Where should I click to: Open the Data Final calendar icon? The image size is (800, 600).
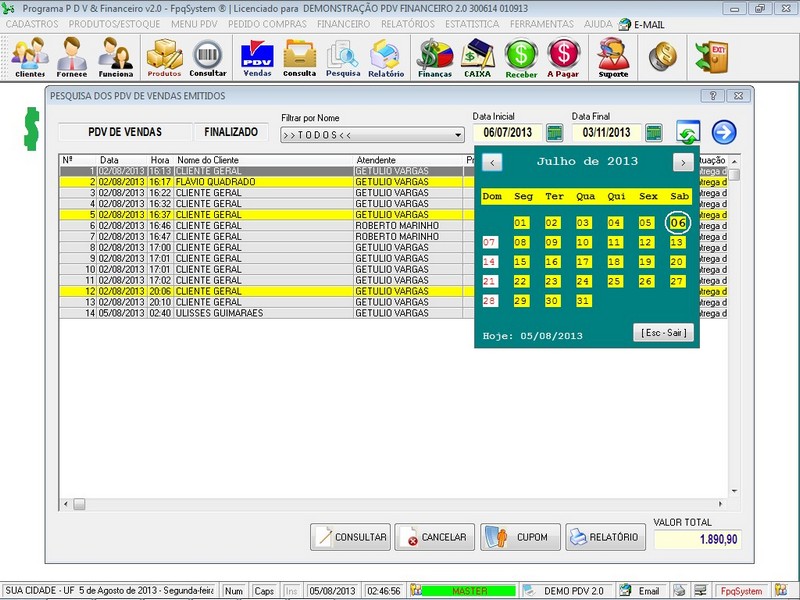(x=654, y=133)
